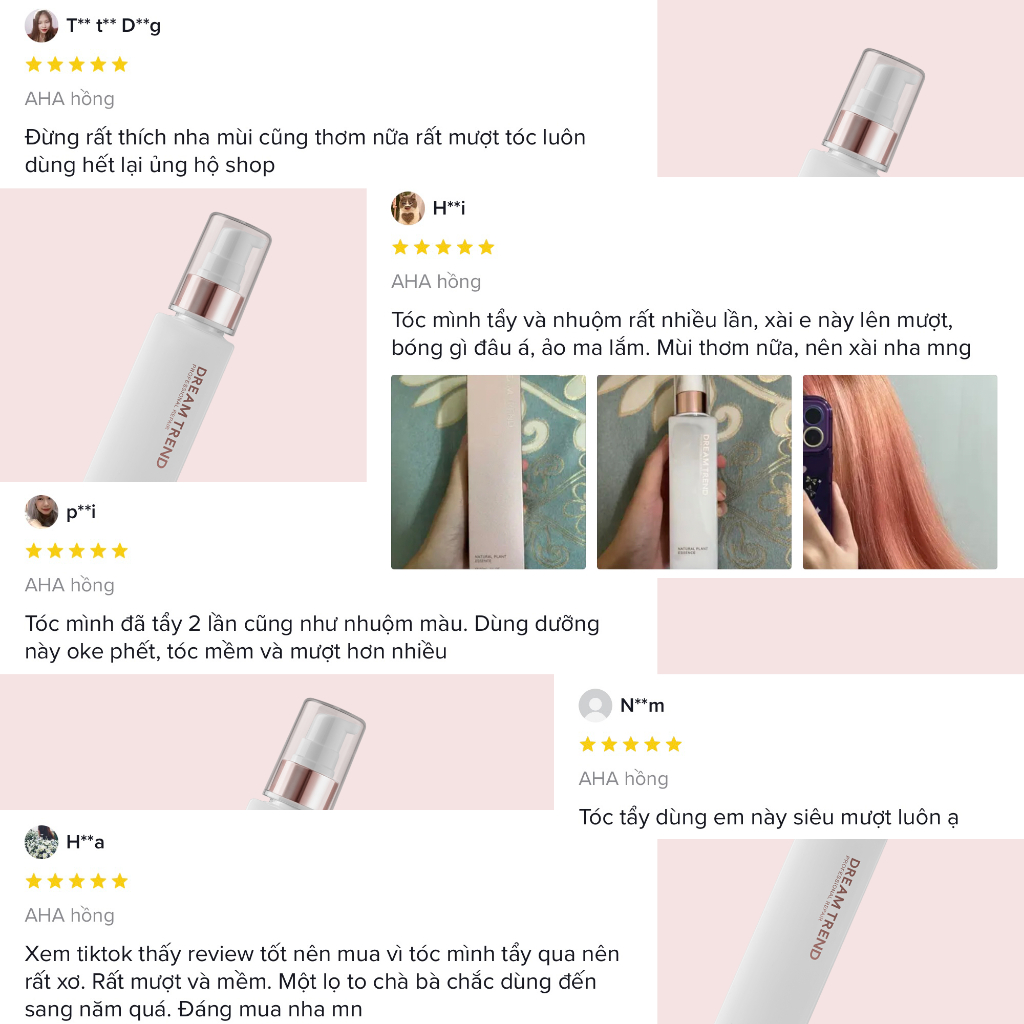Screen dimensions: 1024x1024
Task: View the handheld bottle review photo
Action: 694,472
